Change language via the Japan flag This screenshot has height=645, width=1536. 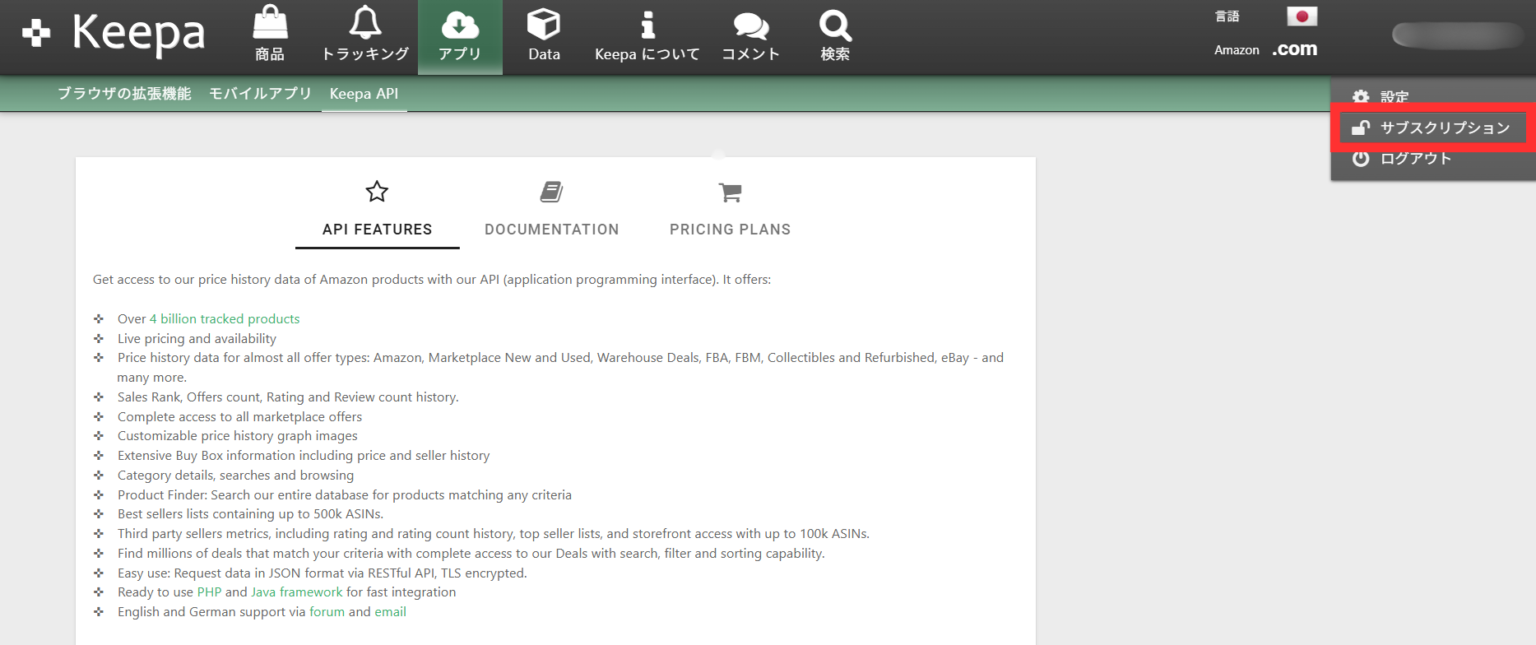tap(1301, 17)
